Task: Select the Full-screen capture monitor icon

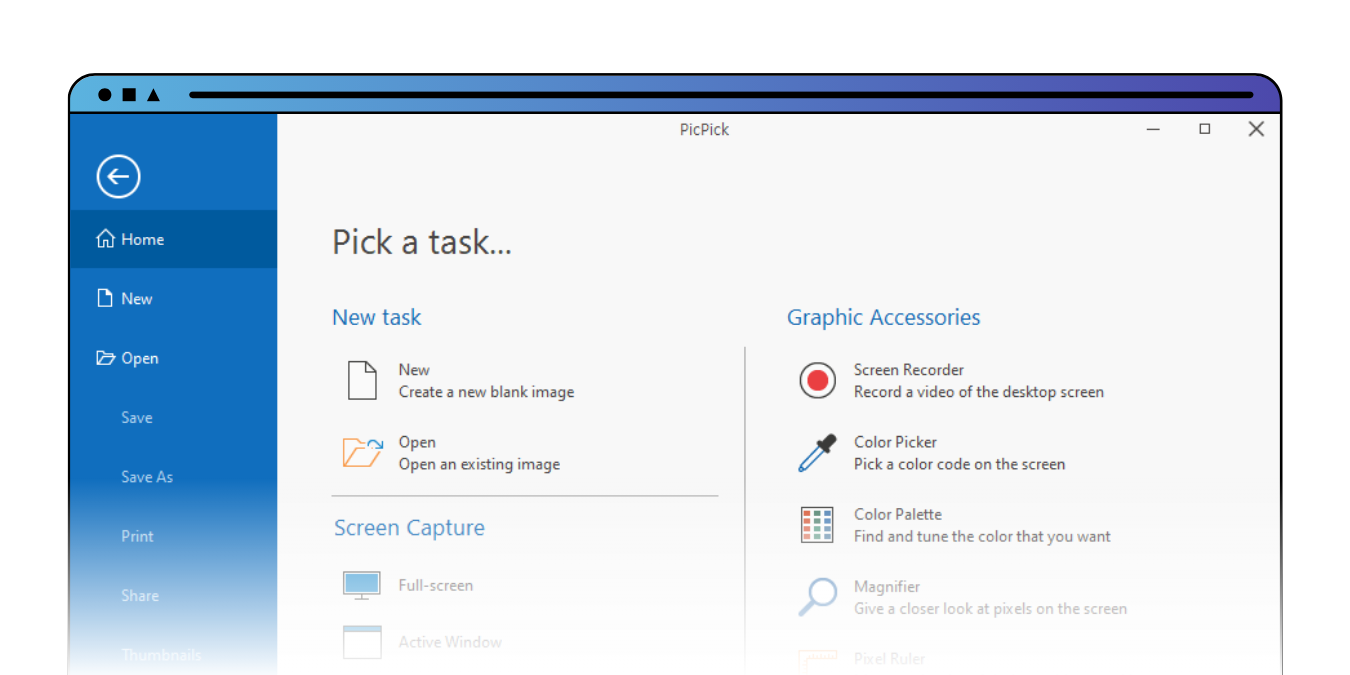Action: click(362, 585)
